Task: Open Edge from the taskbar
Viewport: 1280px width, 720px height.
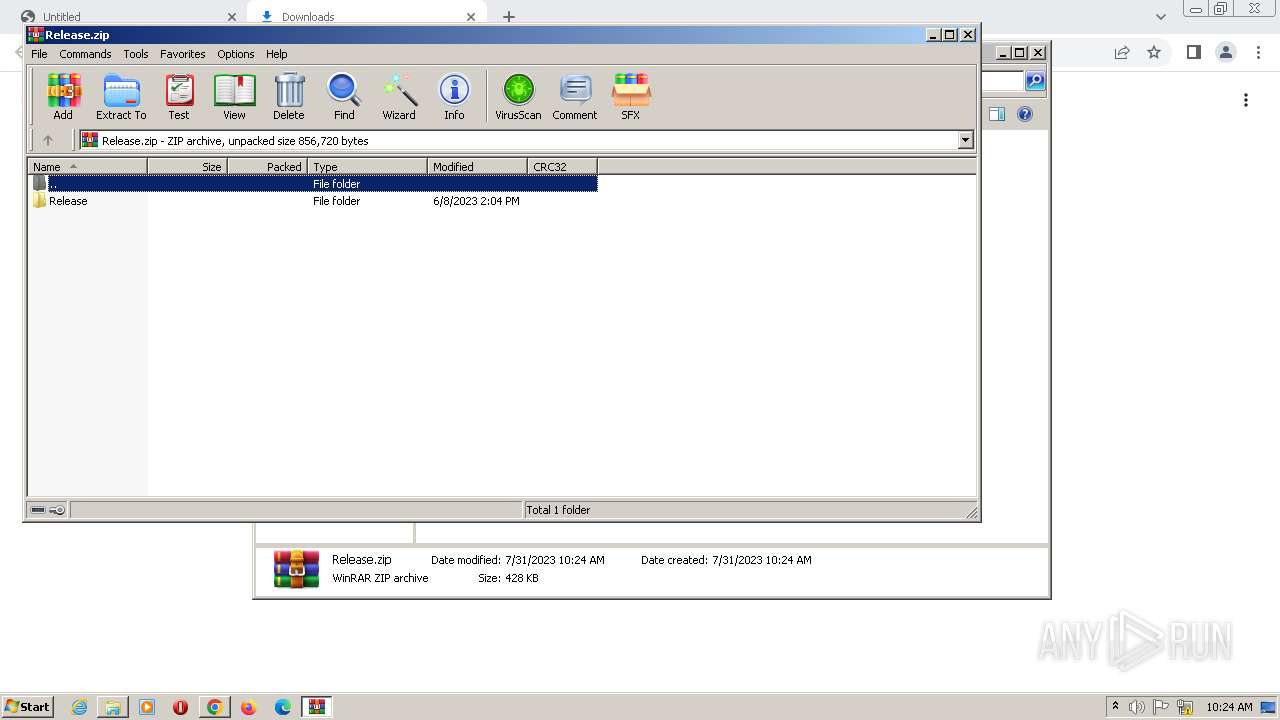Action: click(282, 707)
